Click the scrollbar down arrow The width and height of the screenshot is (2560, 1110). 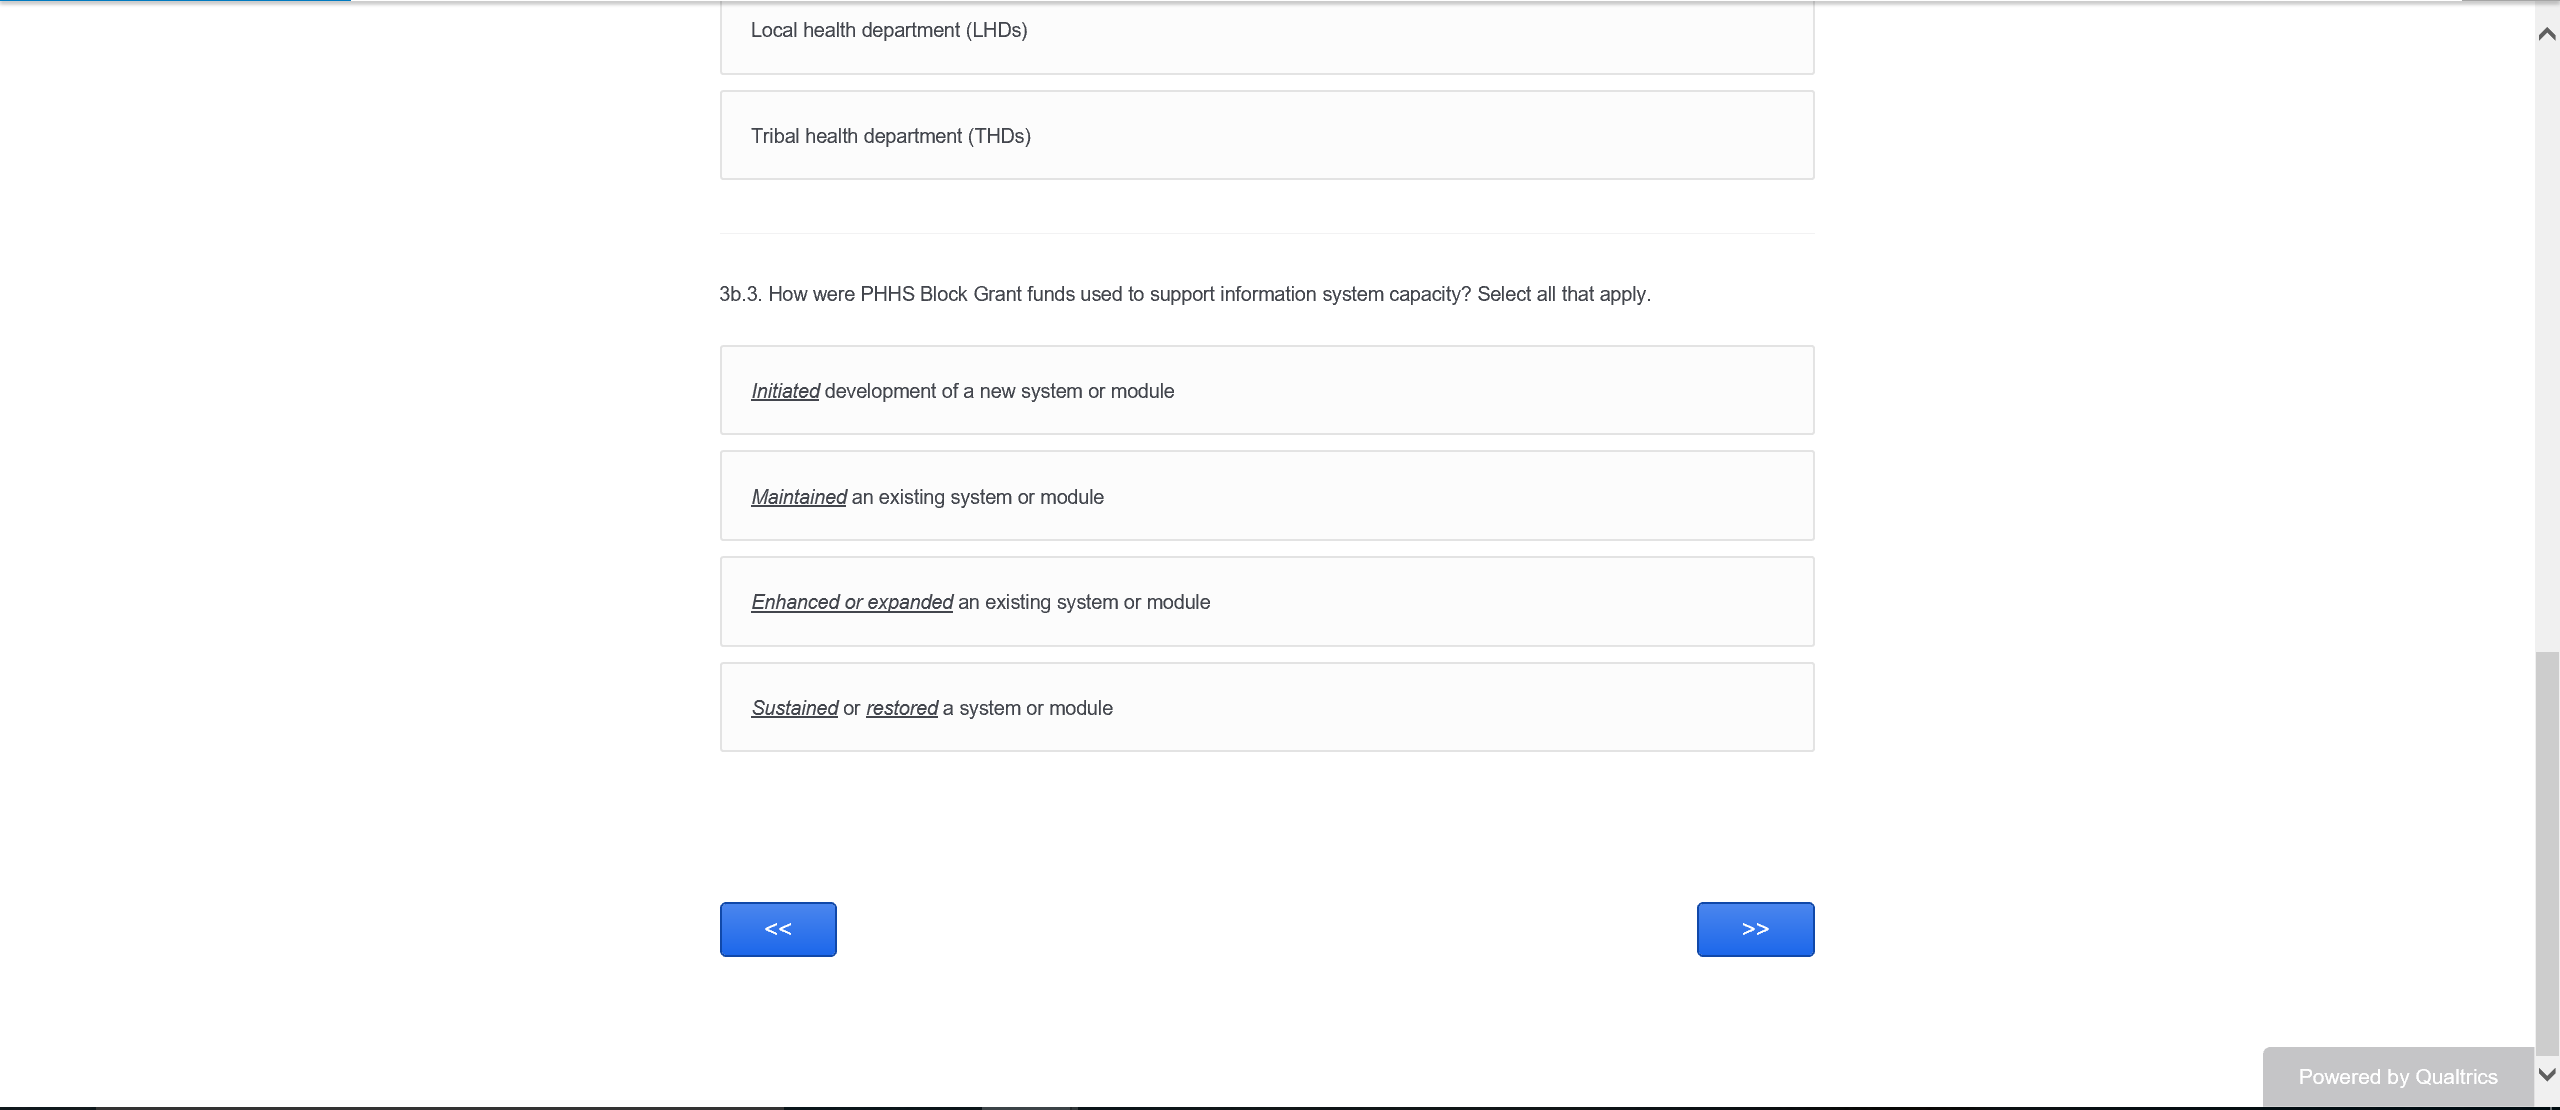(2547, 1075)
